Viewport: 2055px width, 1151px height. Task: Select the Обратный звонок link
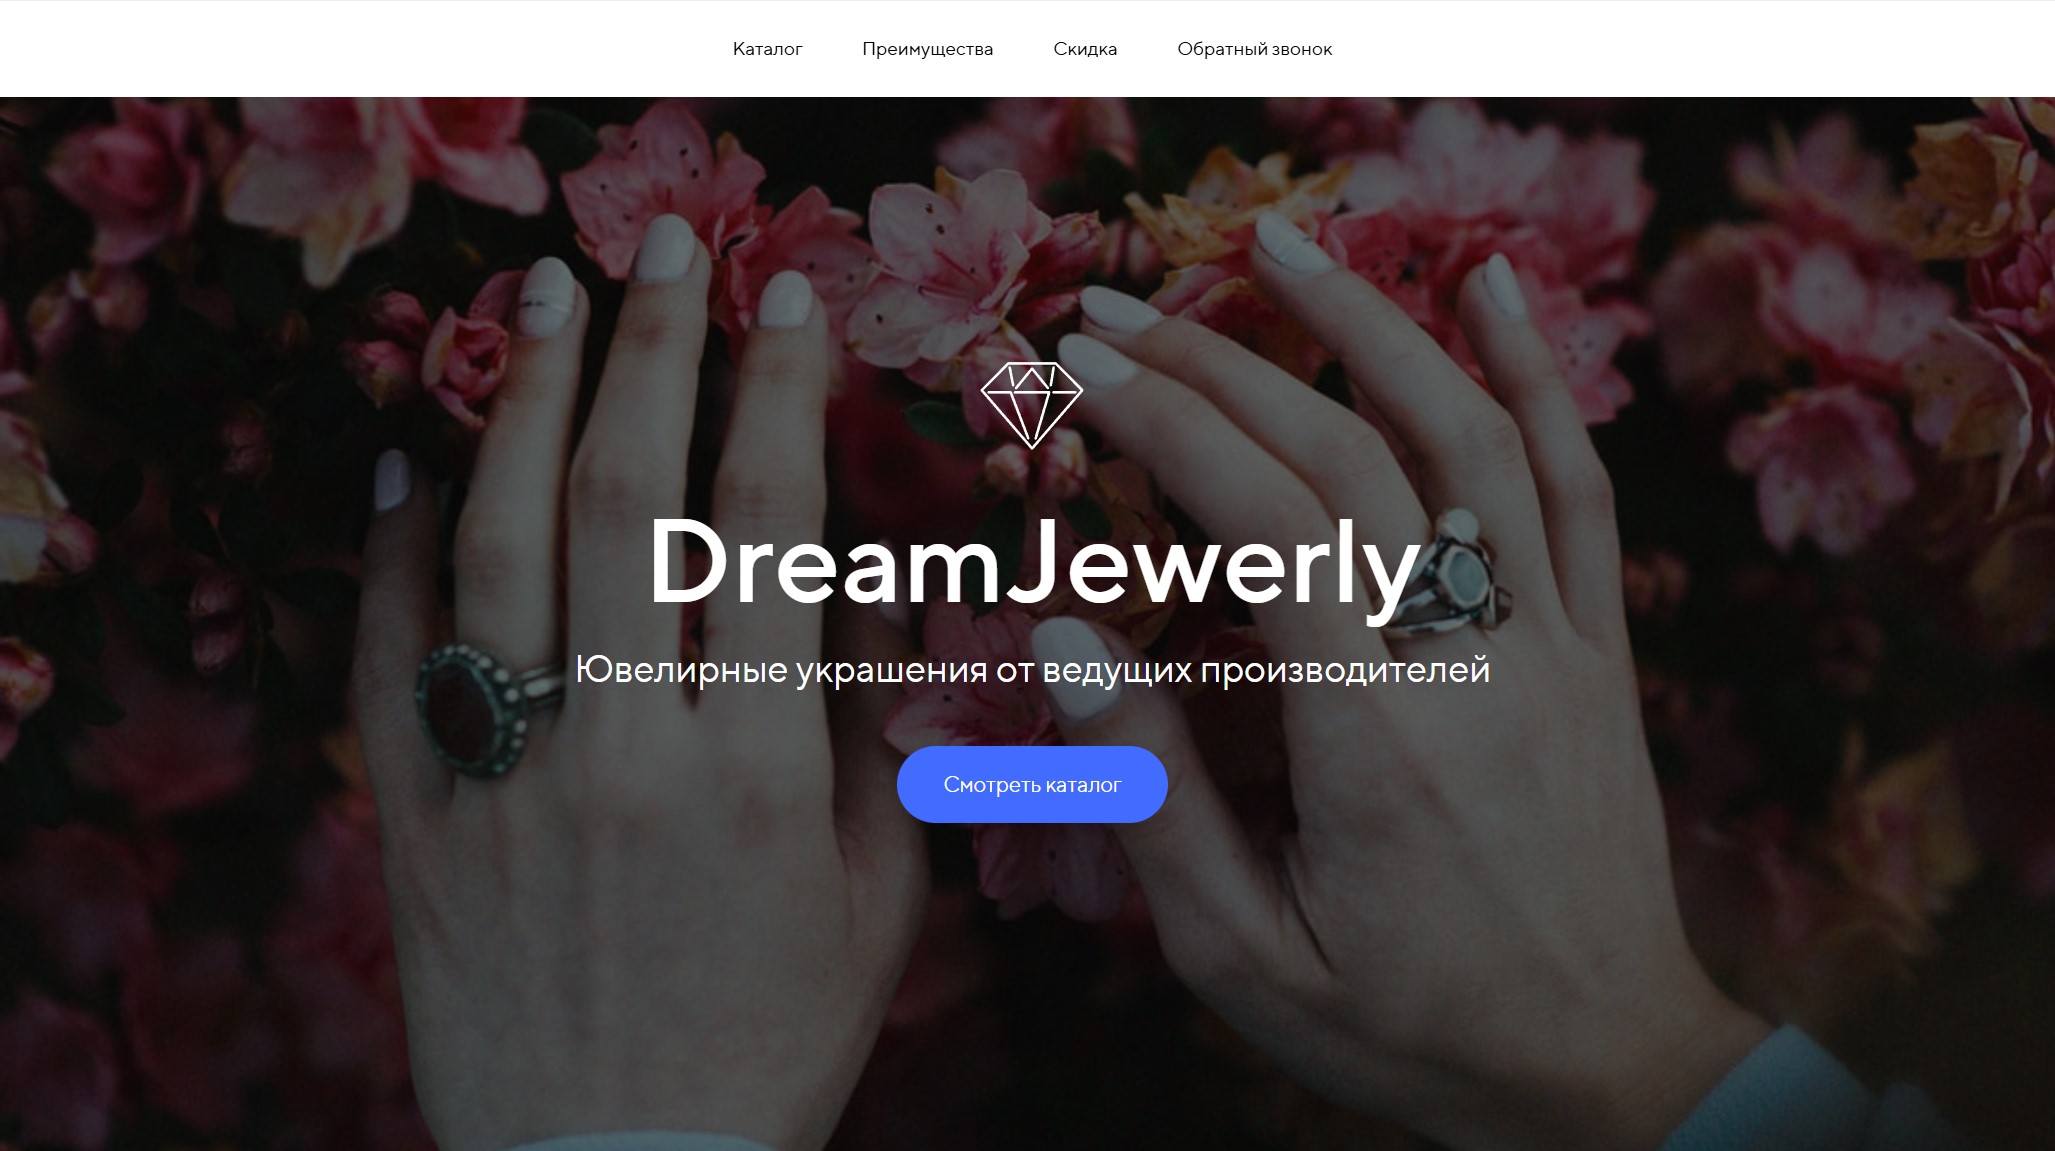click(1254, 49)
